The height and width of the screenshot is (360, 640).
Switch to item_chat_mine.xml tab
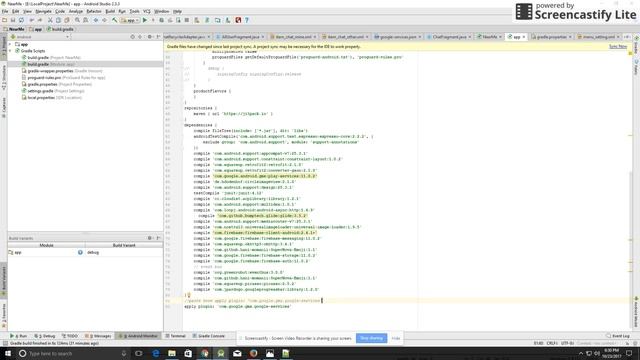292,37
